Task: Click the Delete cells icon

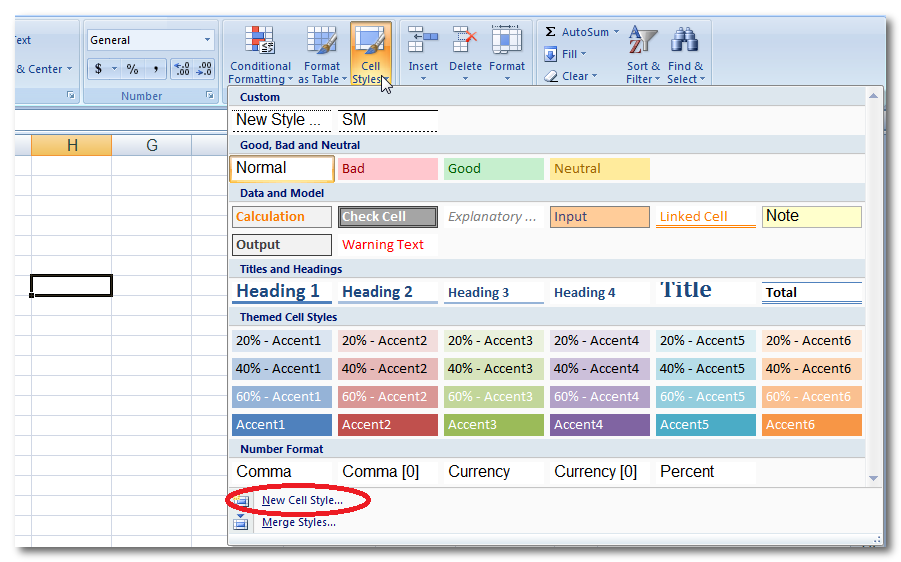Action: point(465,41)
